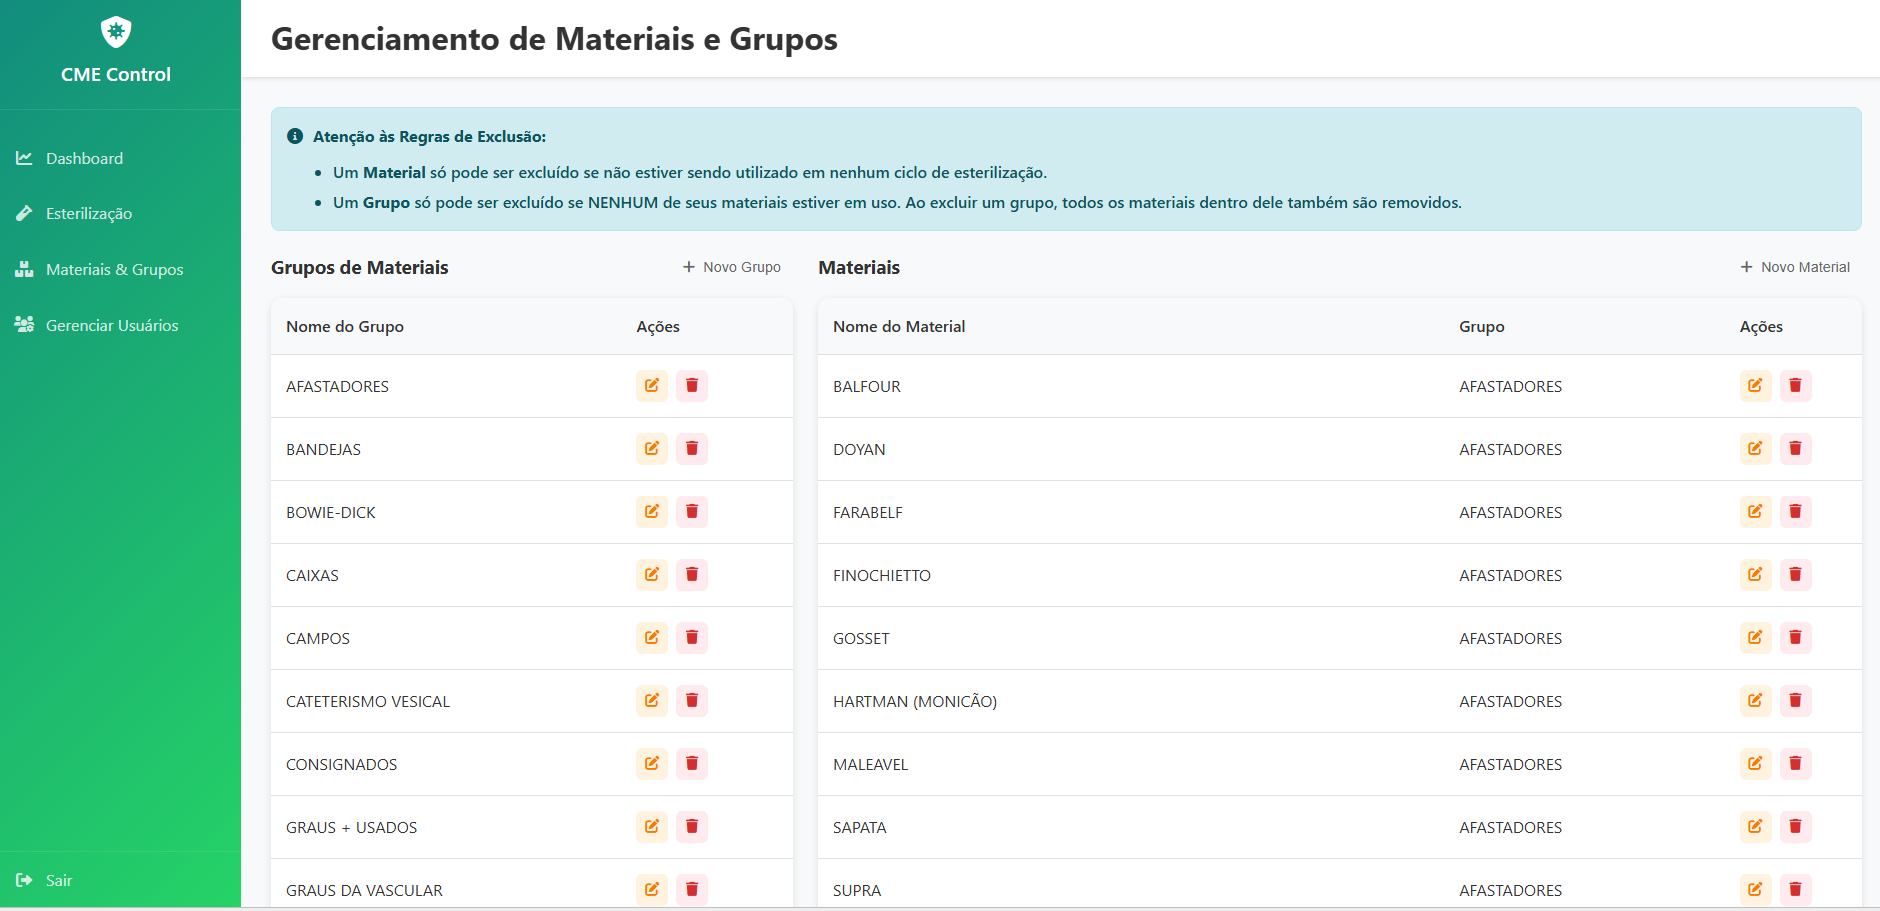Delete the AFASTADORES group
Screen dimensions: 1880x911
coord(692,386)
